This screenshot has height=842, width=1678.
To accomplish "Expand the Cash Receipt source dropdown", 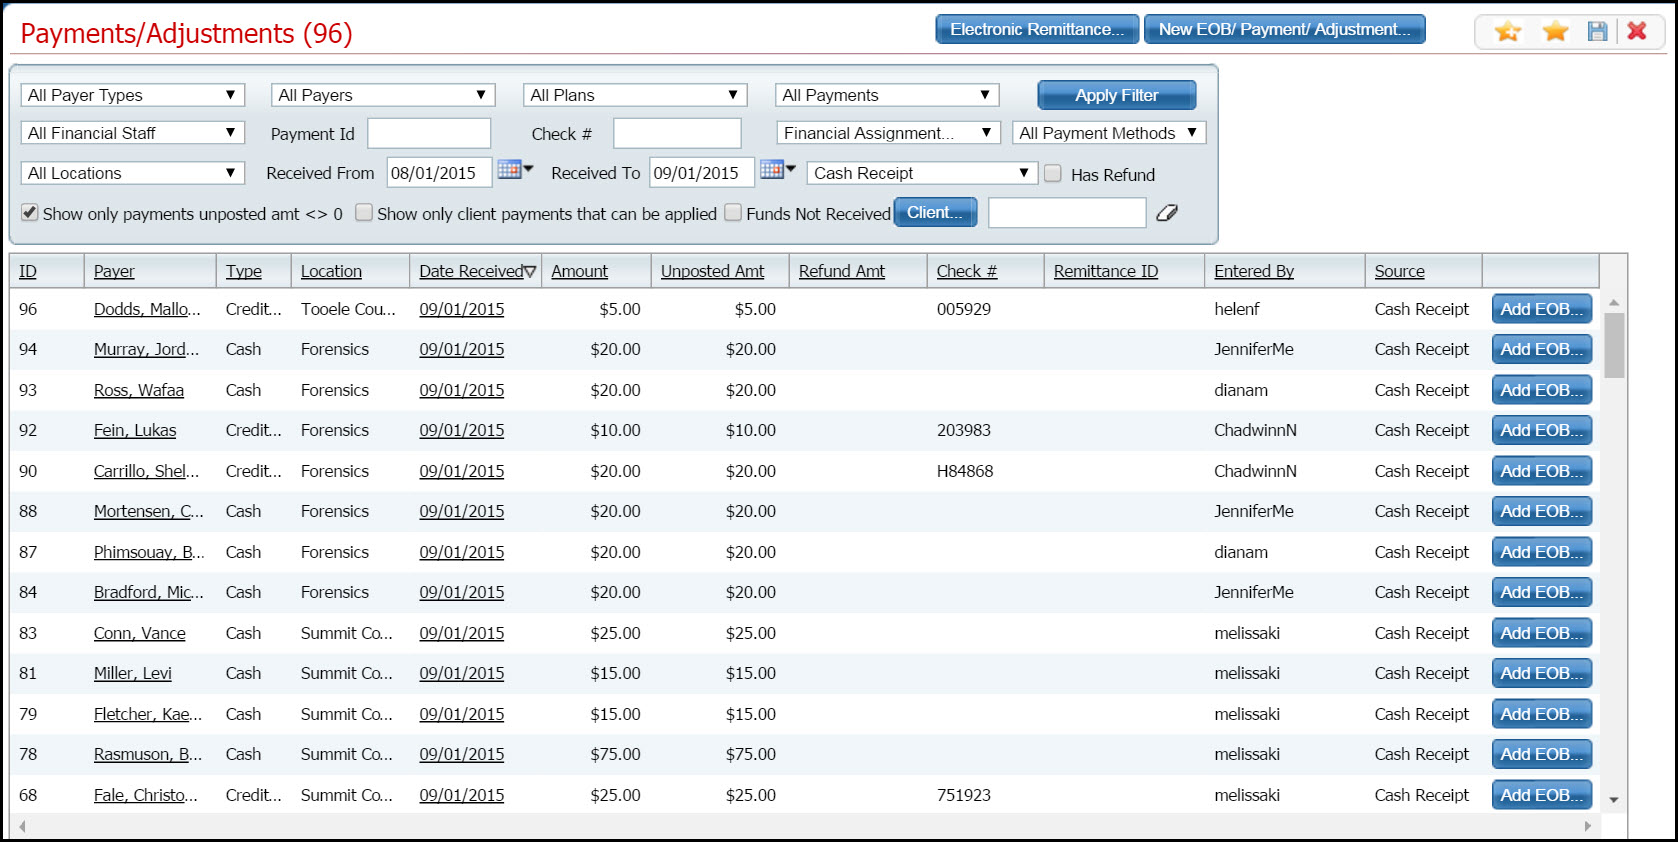I will [x=921, y=173].
